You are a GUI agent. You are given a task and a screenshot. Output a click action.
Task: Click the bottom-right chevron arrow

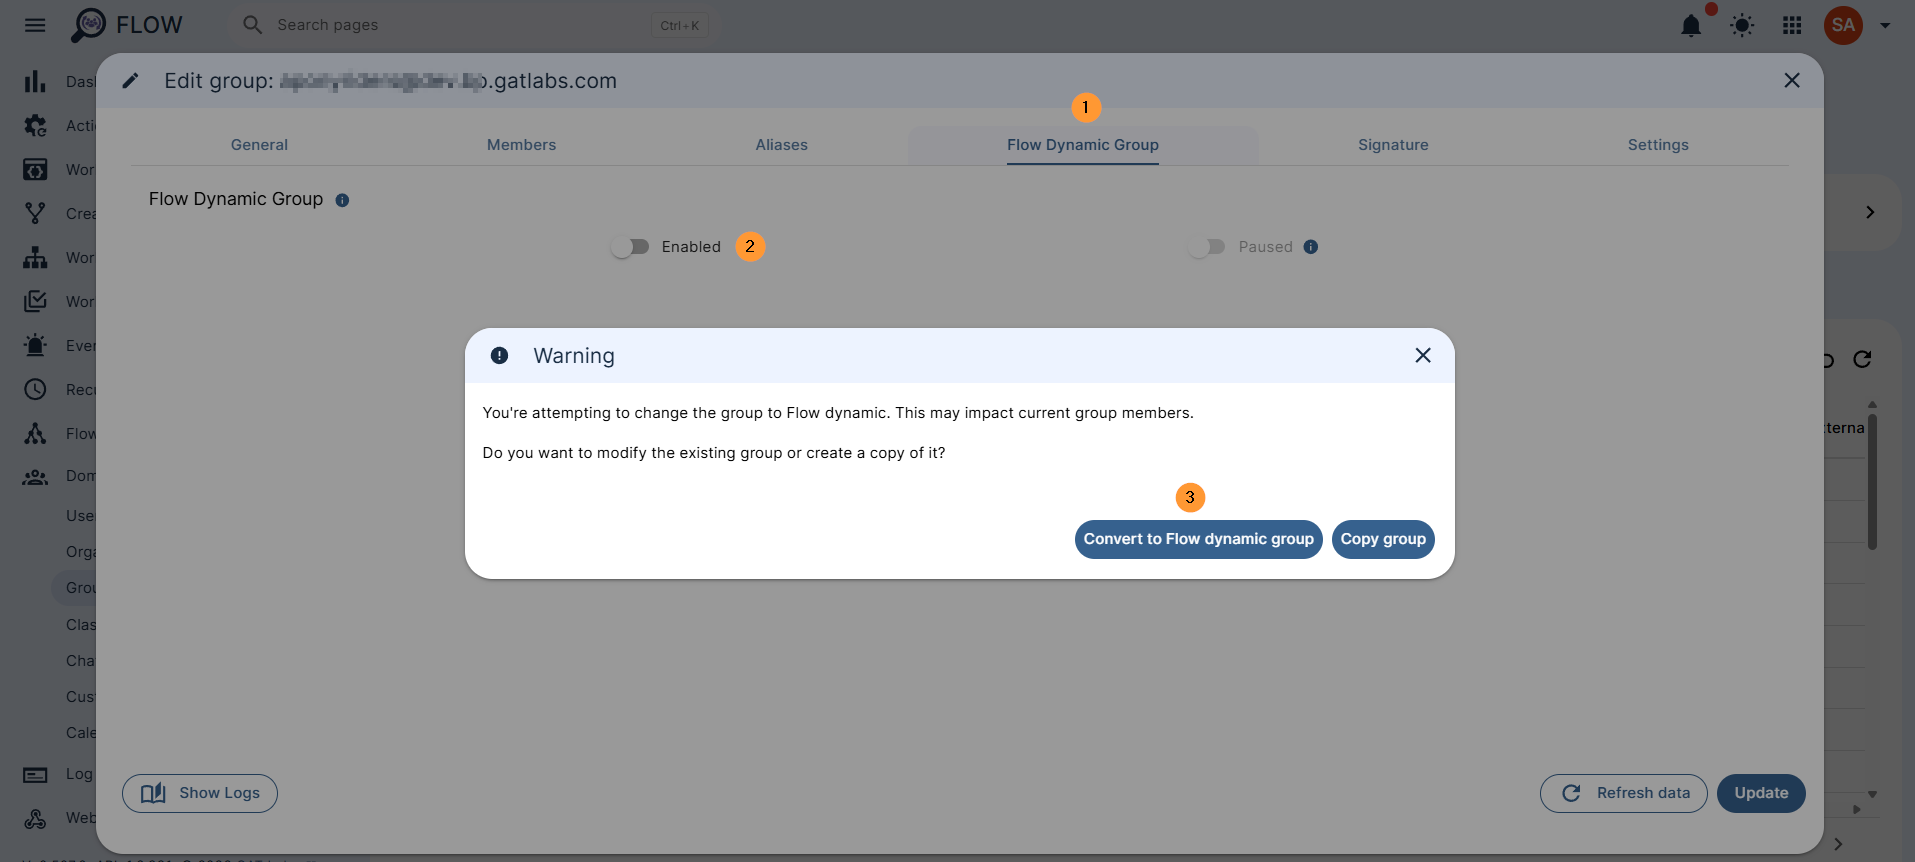pos(1838,844)
